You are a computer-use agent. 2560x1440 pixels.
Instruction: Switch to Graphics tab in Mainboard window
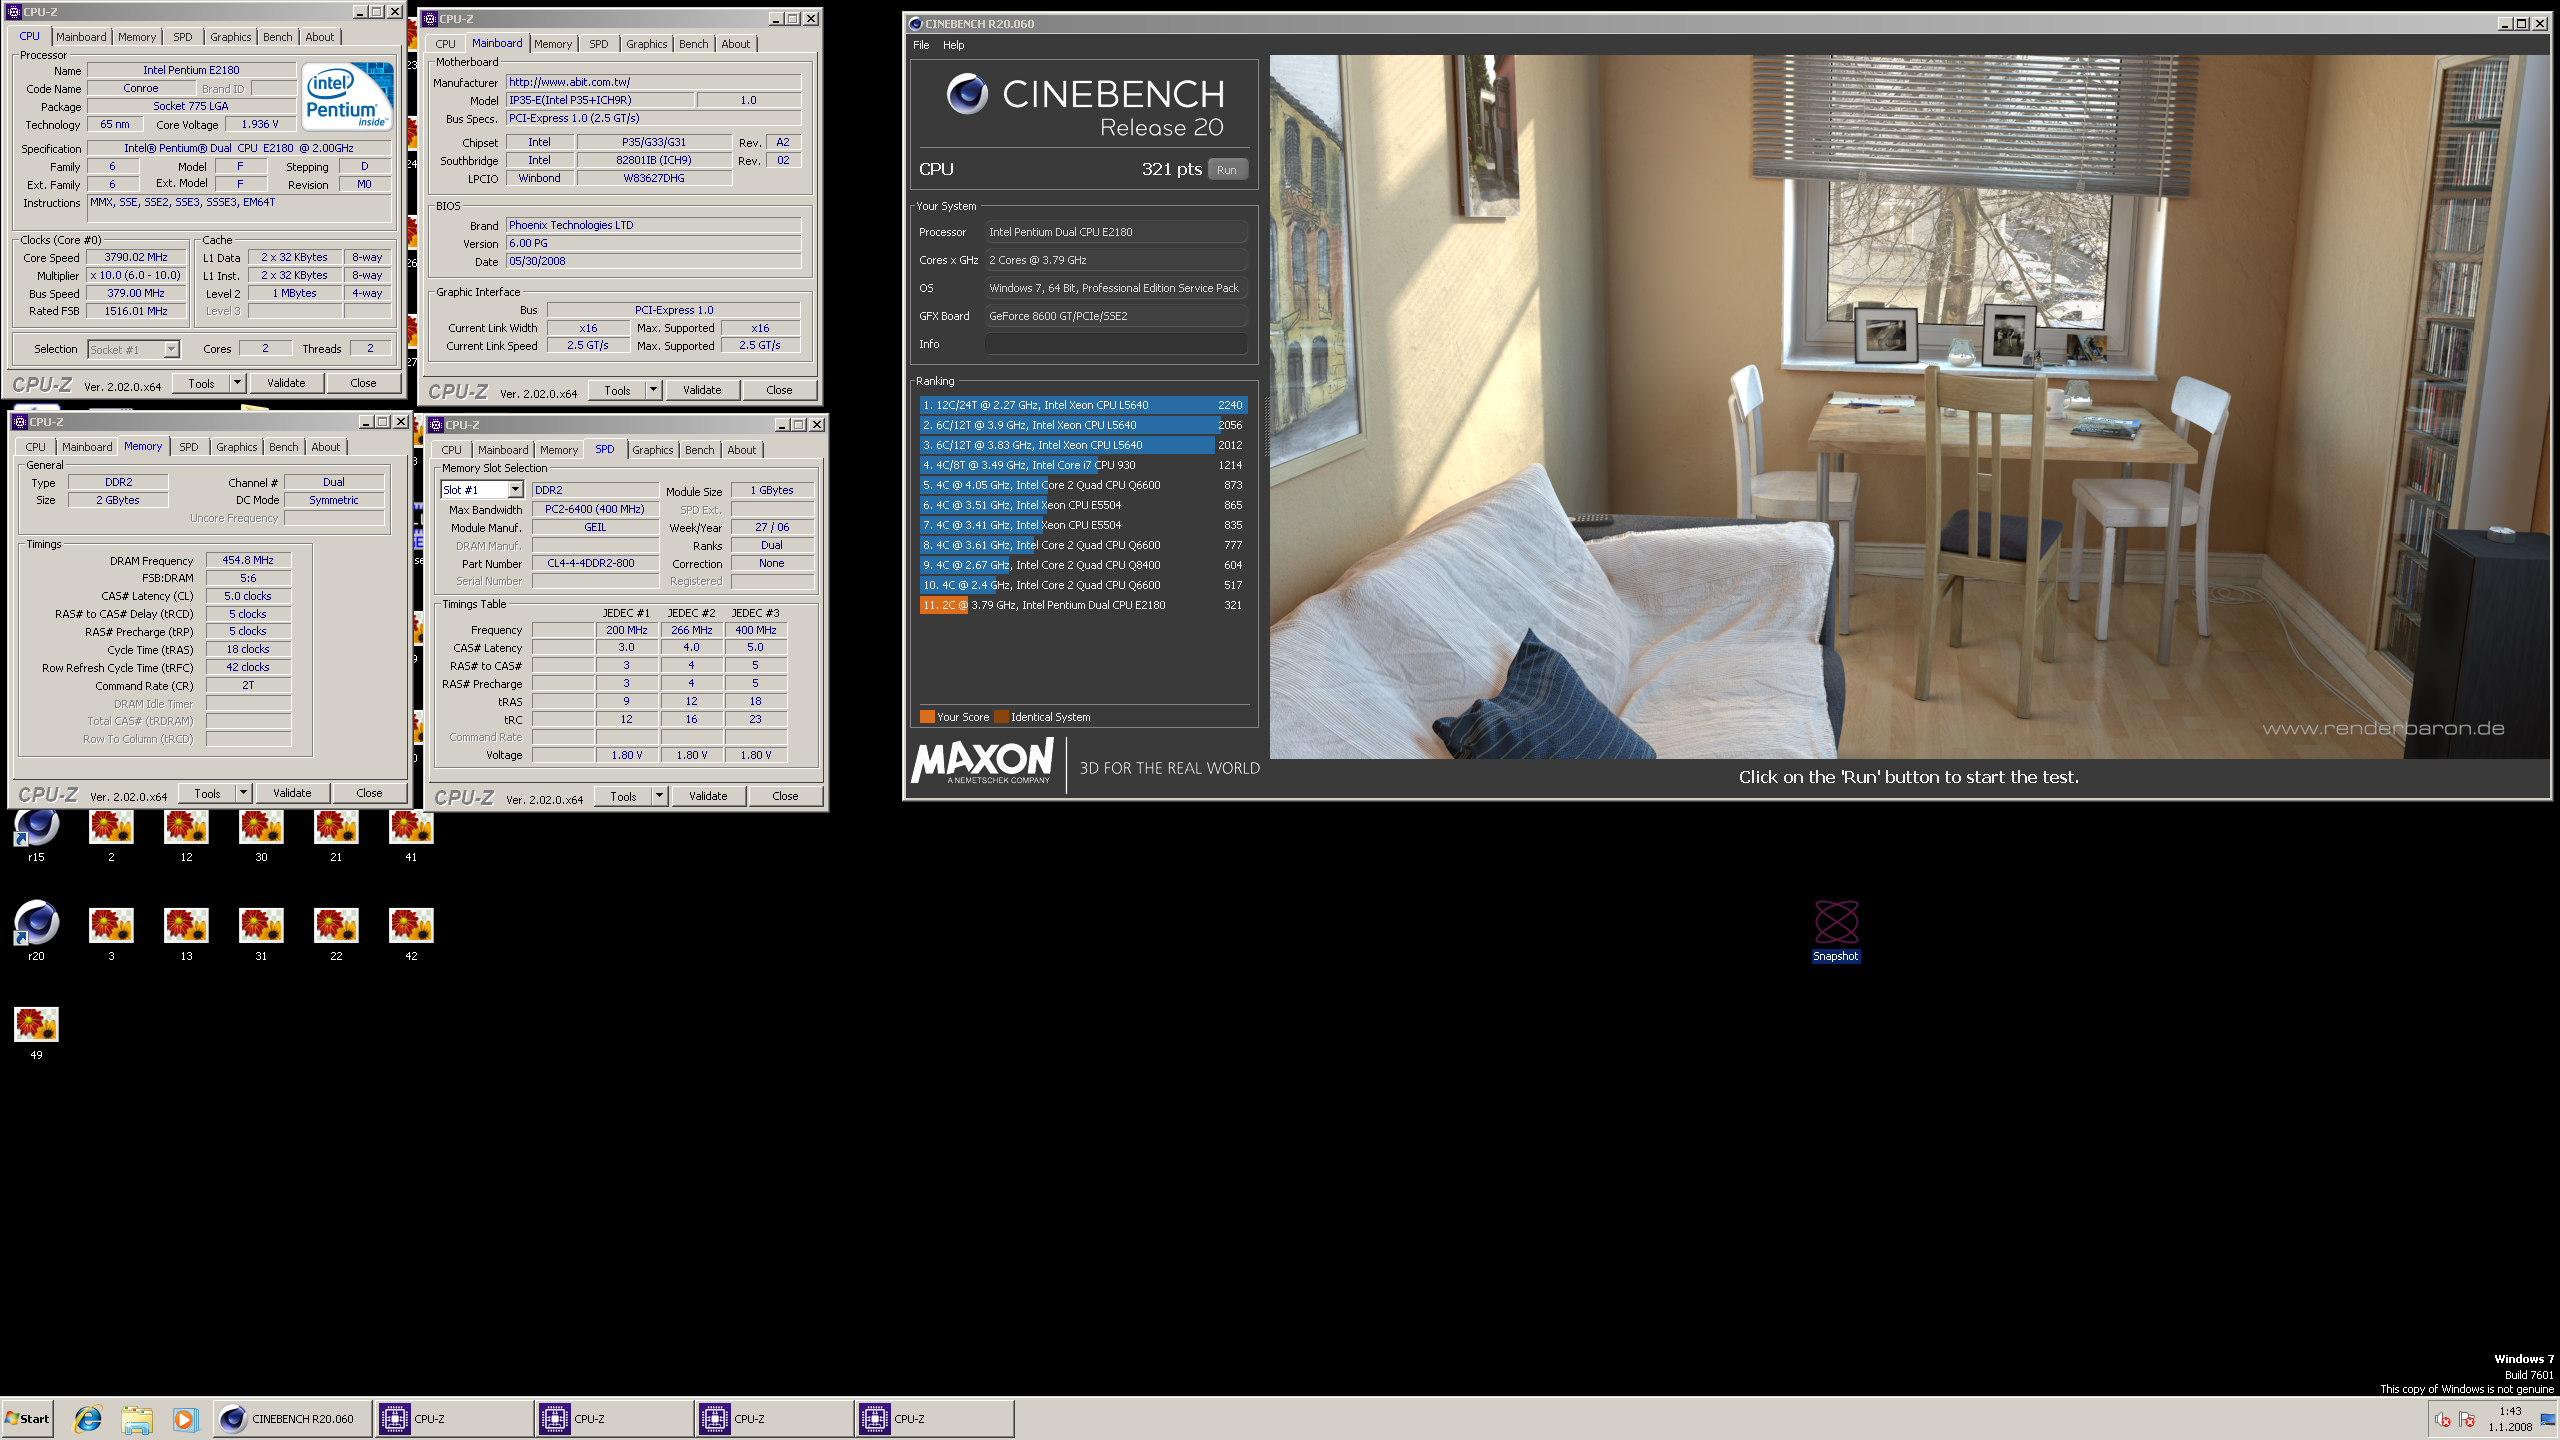(647, 44)
